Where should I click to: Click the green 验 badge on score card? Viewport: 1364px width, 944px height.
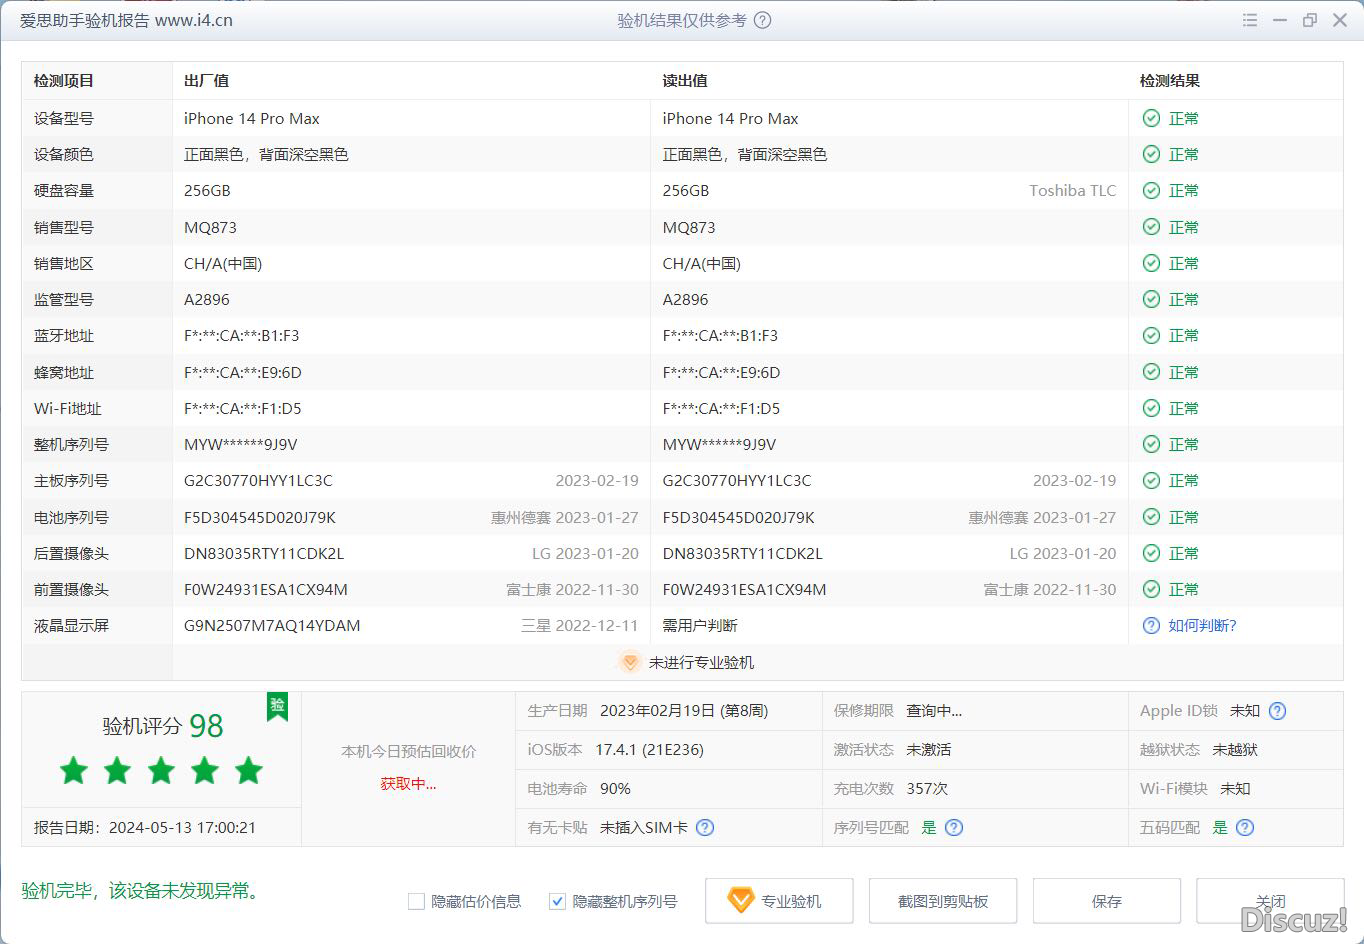click(277, 706)
